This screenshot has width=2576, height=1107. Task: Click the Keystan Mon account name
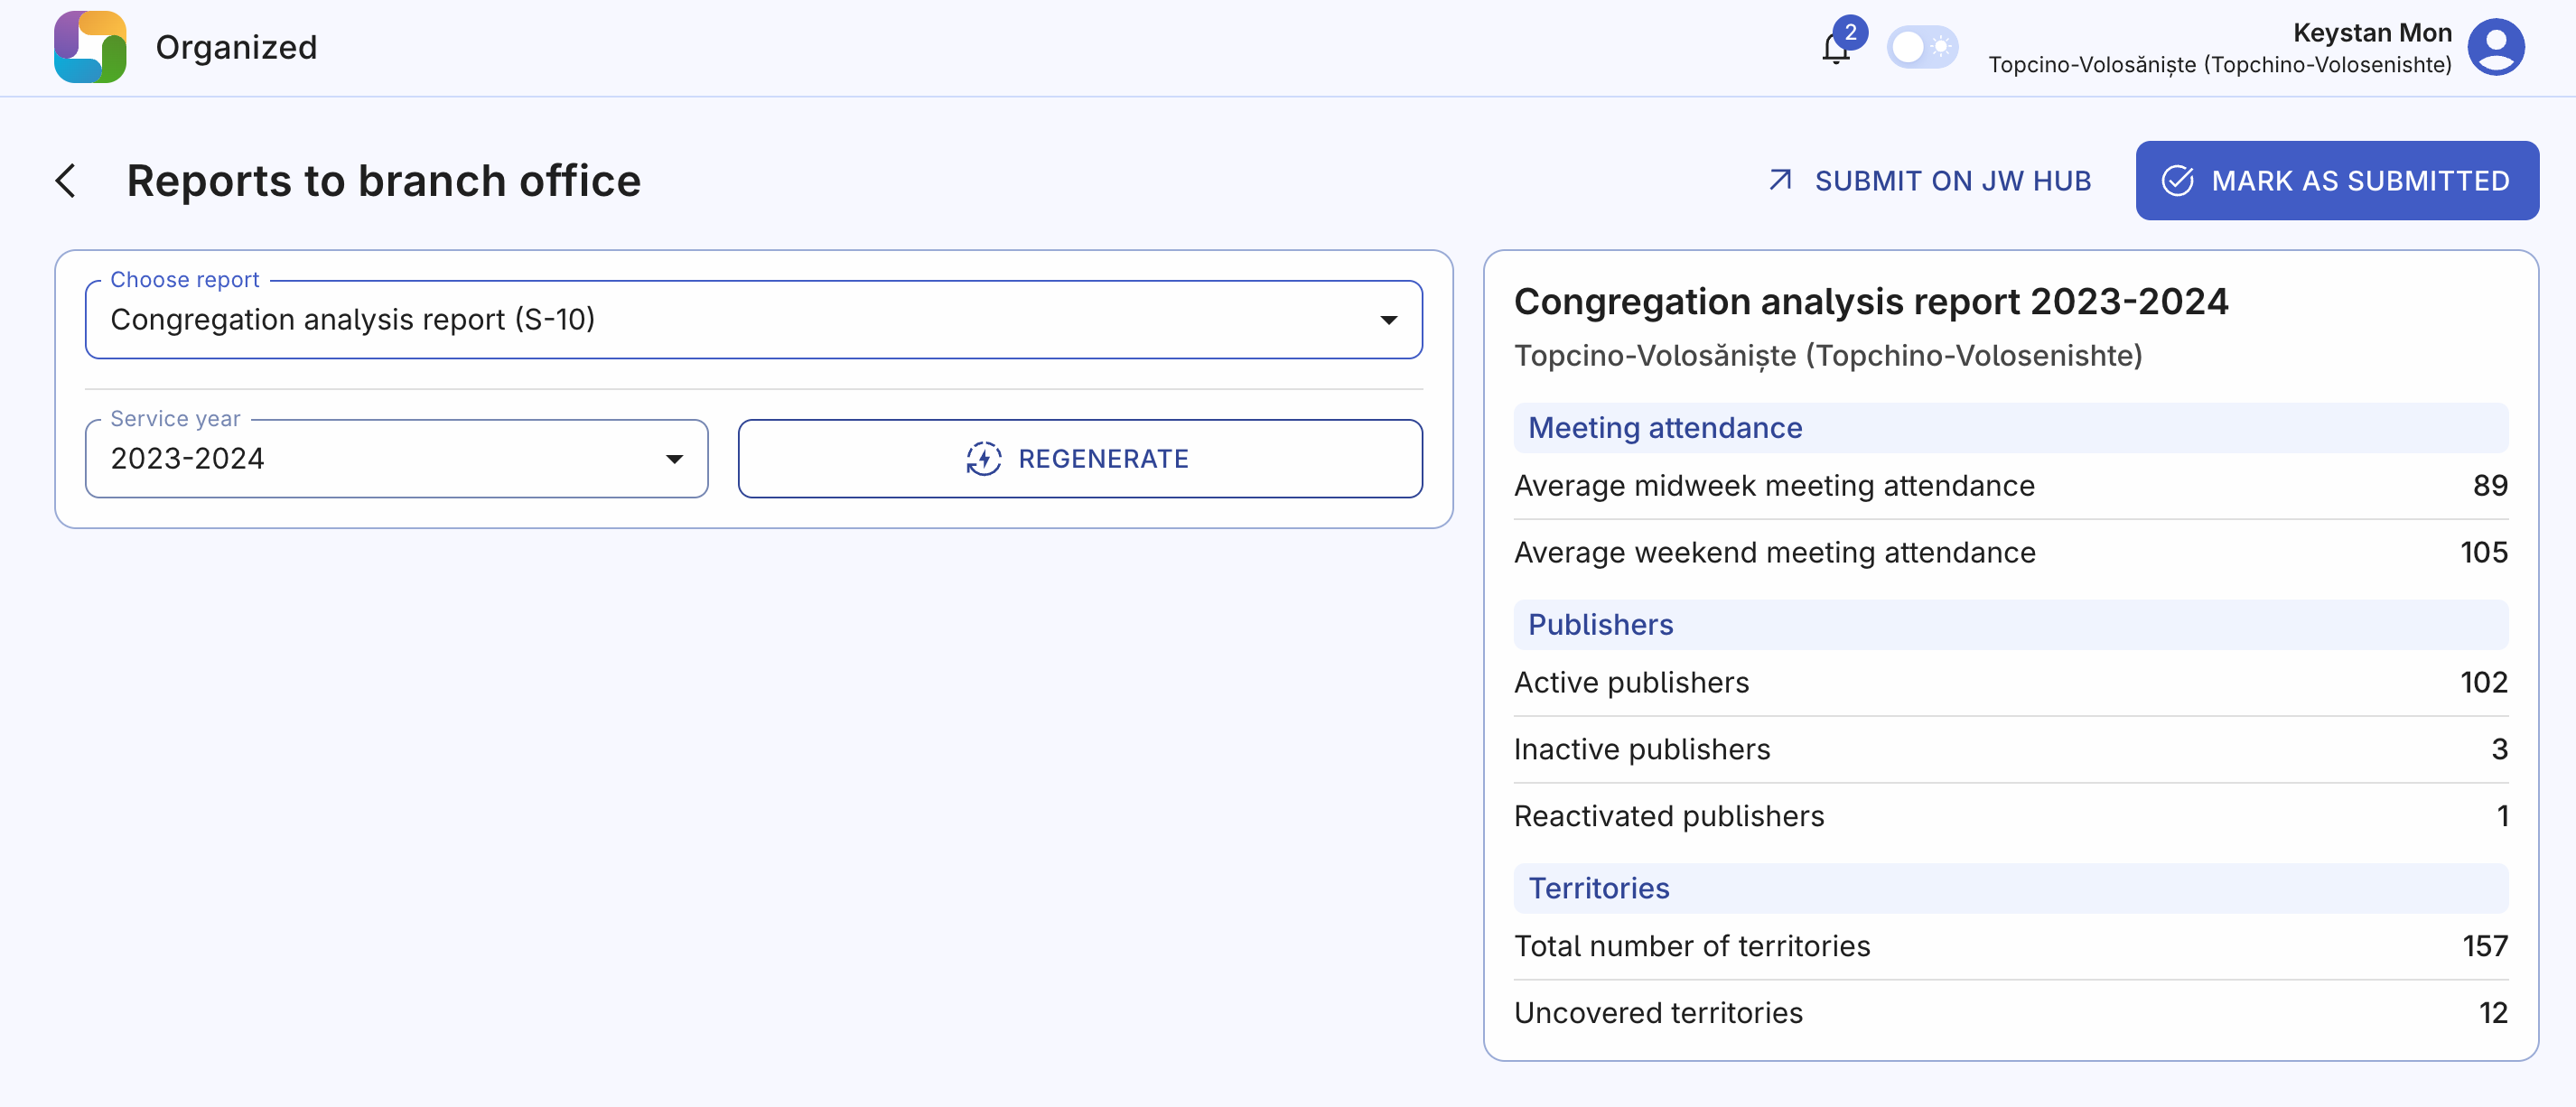2371,33
